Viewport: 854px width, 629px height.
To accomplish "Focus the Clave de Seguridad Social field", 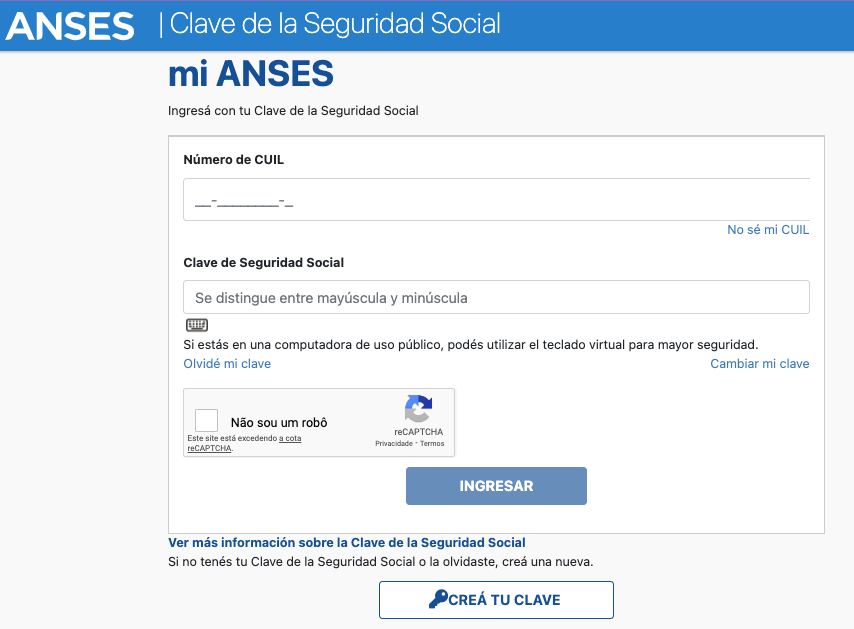I will point(496,297).
